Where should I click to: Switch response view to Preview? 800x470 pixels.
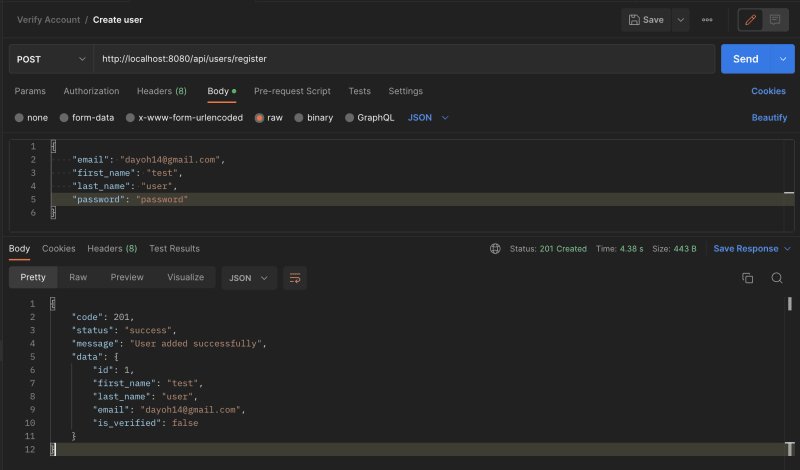pyautogui.click(x=127, y=277)
